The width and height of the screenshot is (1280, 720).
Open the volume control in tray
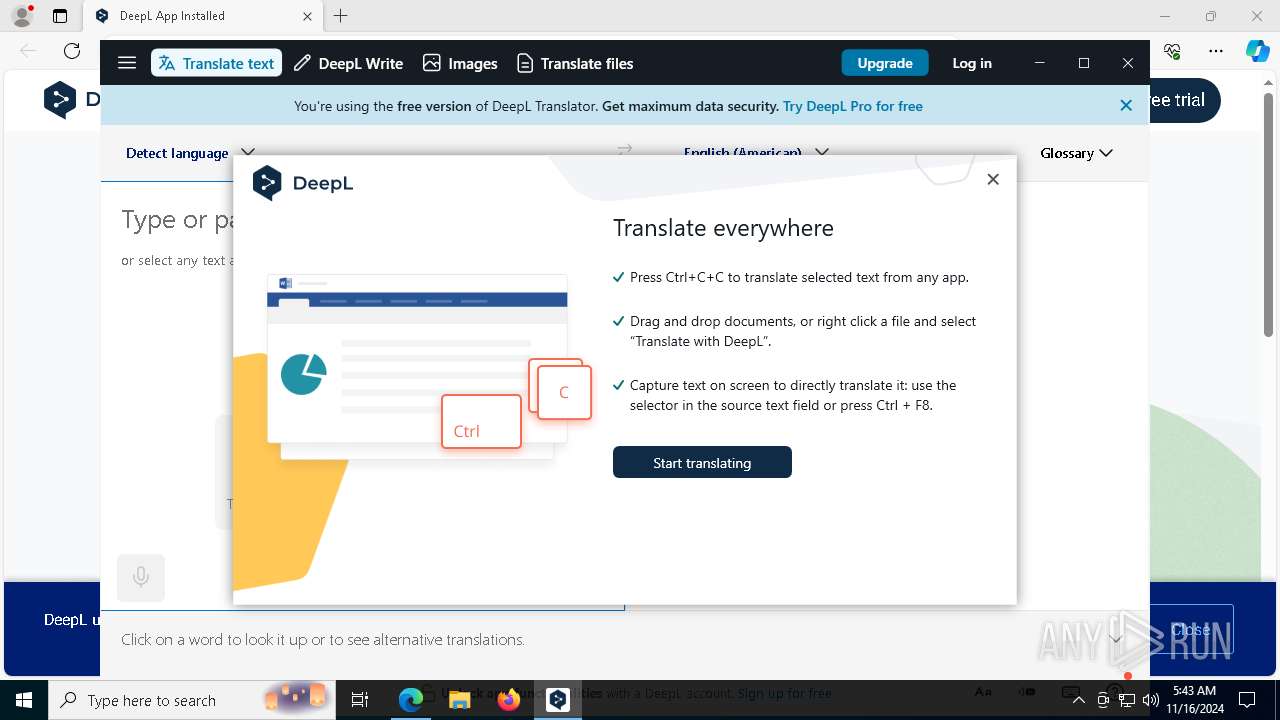[1150, 700]
